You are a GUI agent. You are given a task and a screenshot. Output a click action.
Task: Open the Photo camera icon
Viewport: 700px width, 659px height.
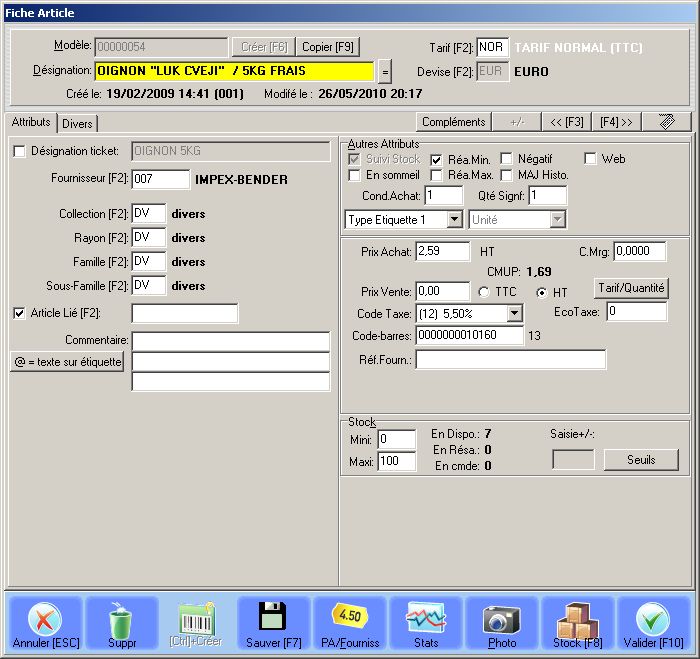[x=502, y=620]
